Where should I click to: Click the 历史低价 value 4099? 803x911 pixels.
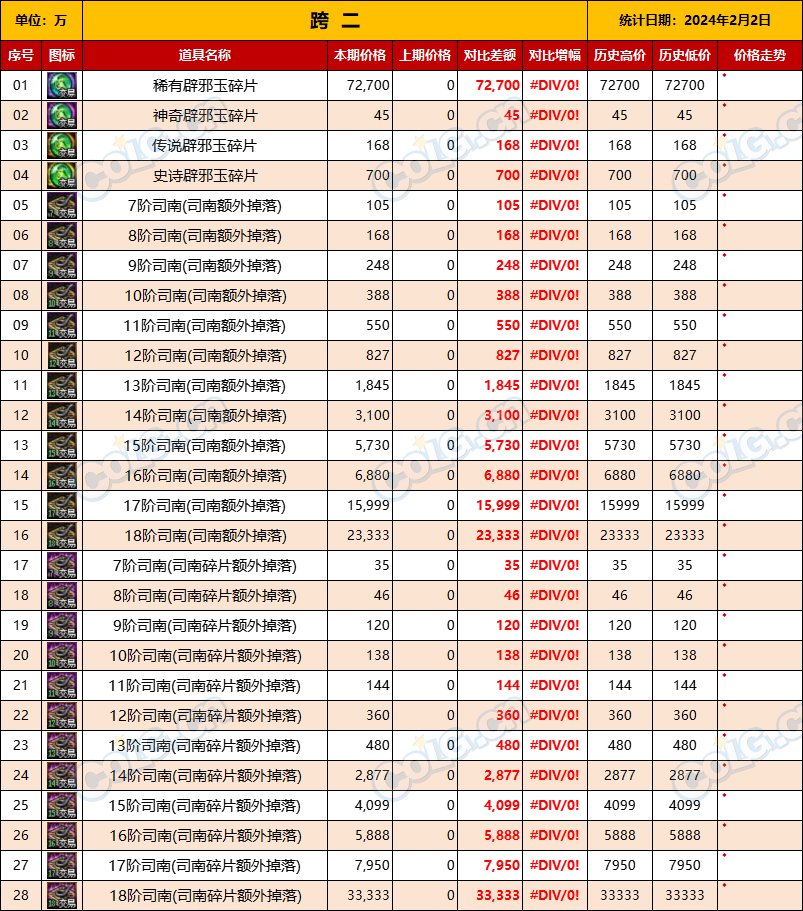coord(684,806)
